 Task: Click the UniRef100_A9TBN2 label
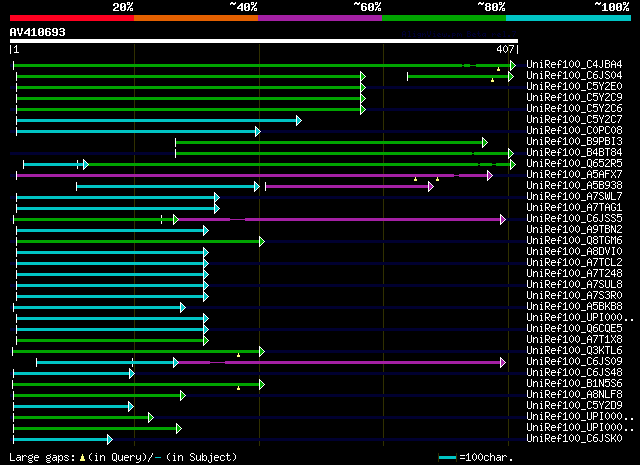(x=574, y=229)
